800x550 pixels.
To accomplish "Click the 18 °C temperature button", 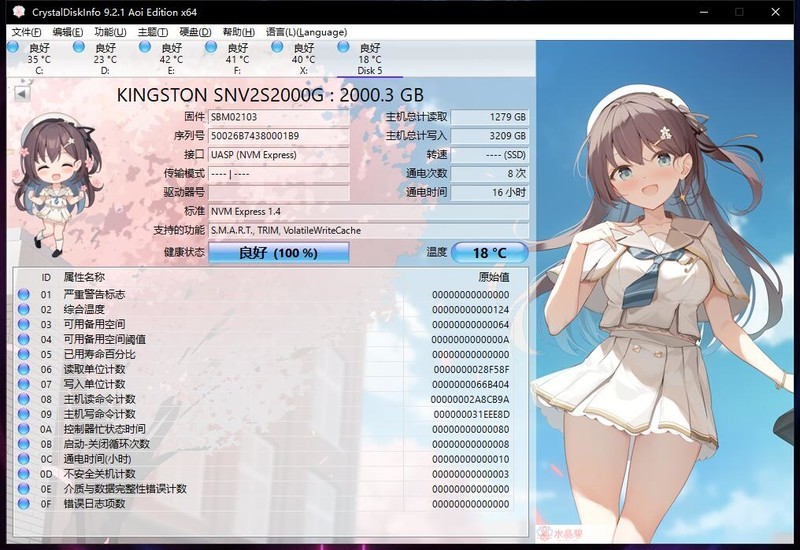I will click(489, 253).
